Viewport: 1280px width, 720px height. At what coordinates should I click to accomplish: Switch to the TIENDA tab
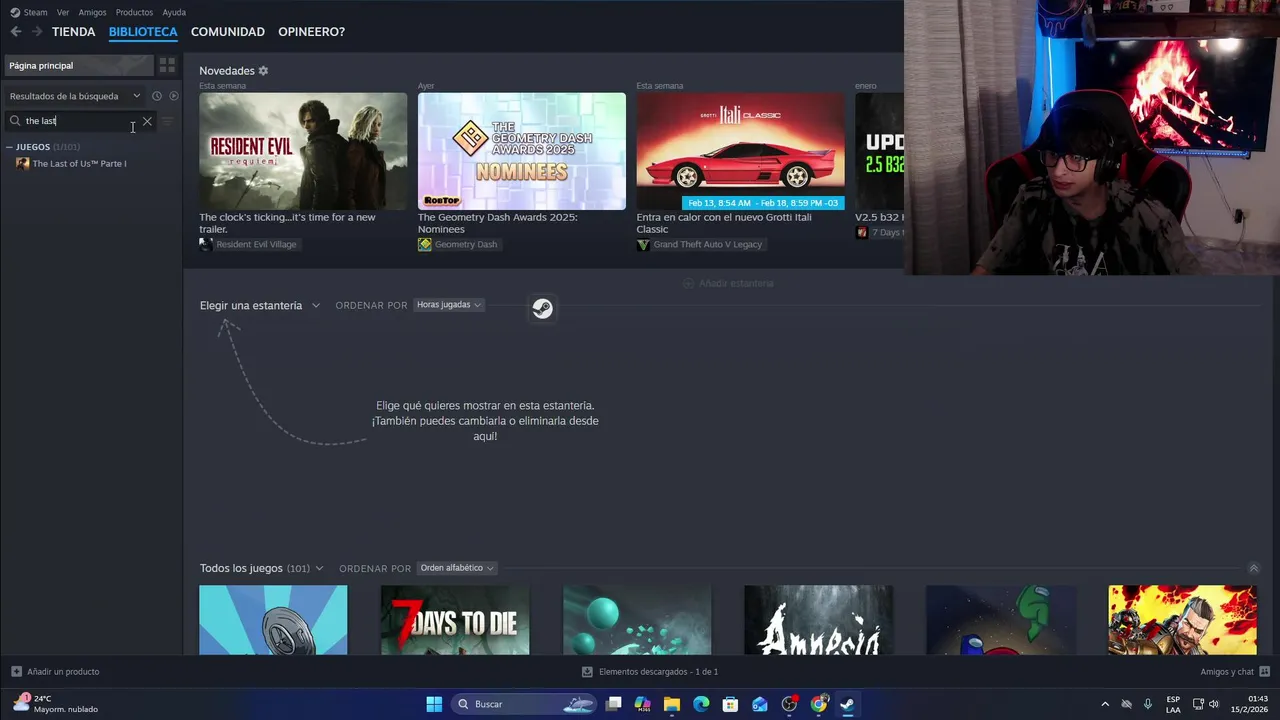tap(74, 32)
